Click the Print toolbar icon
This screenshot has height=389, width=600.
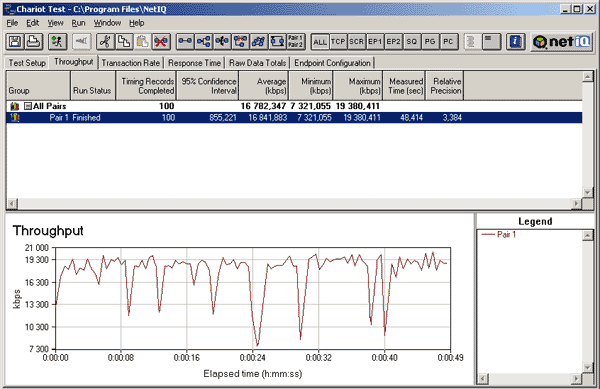(34, 41)
